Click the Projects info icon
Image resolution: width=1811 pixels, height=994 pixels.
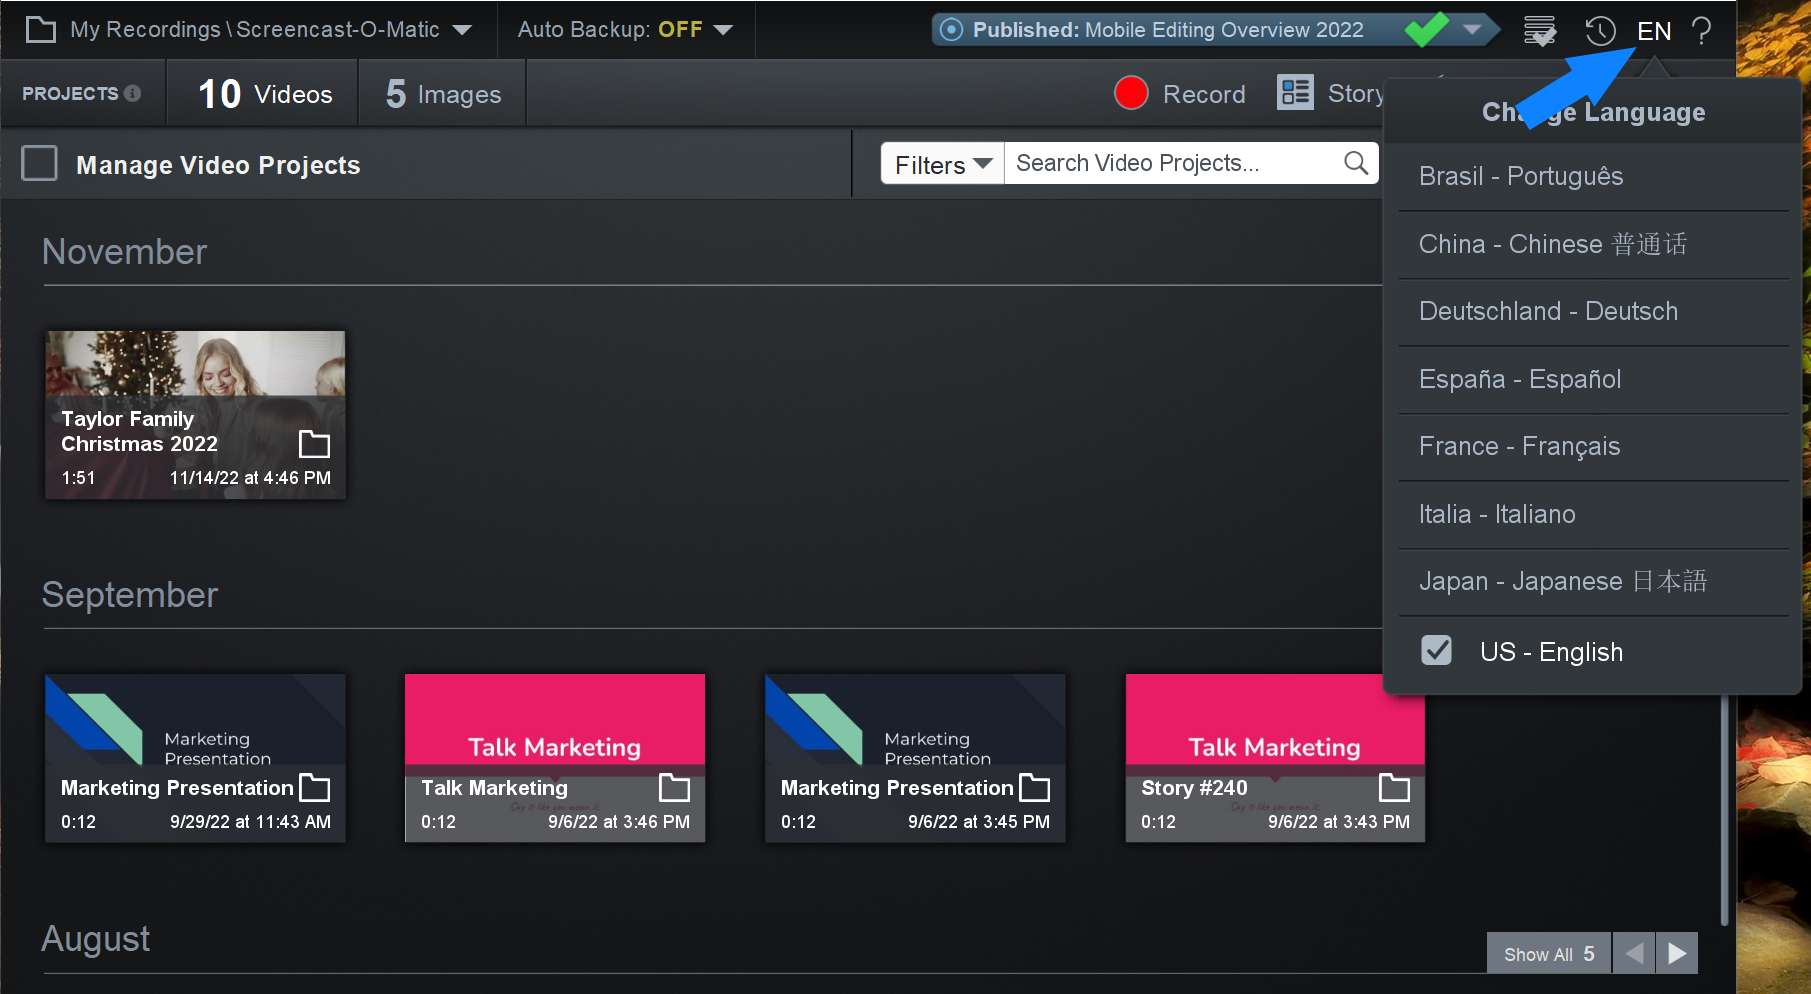(x=132, y=93)
